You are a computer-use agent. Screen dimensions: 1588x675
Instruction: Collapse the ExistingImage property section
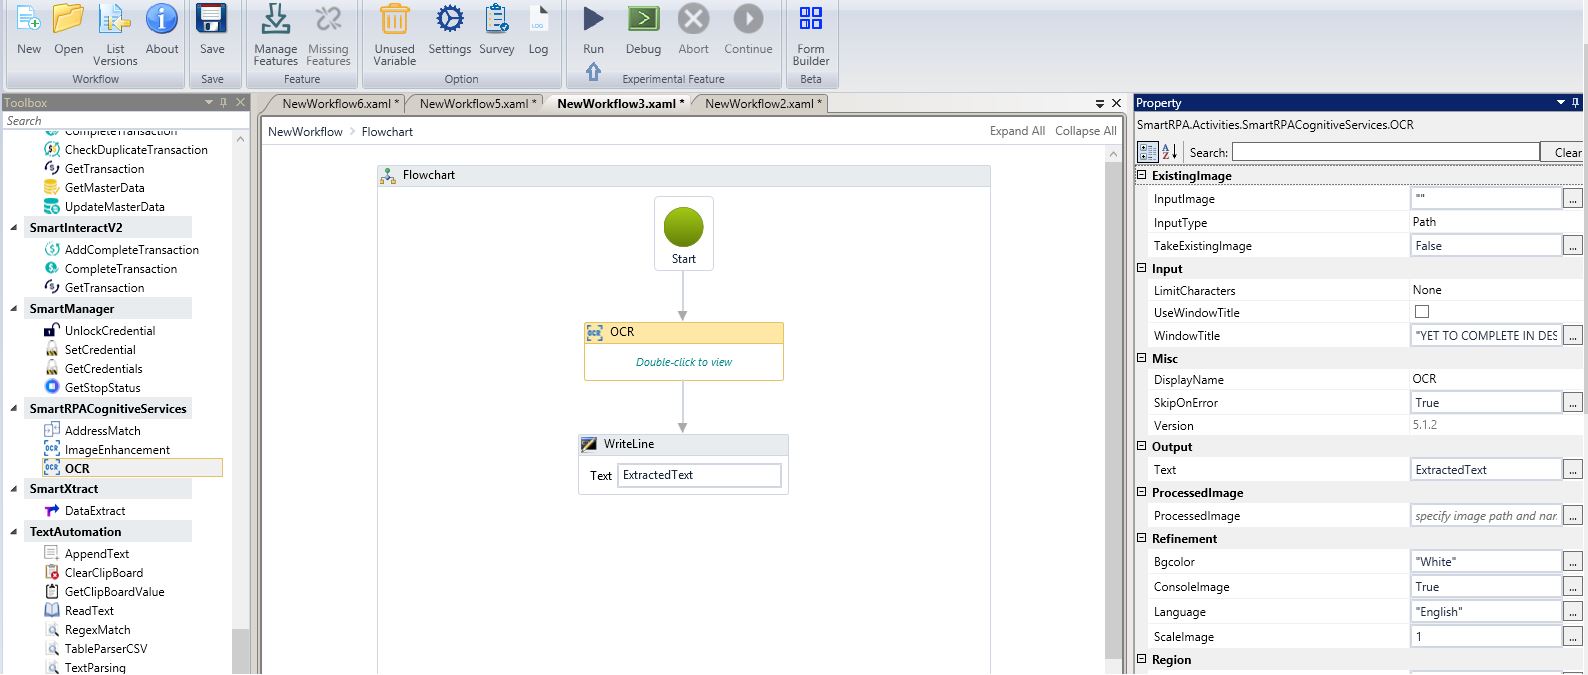[1142, 176]
